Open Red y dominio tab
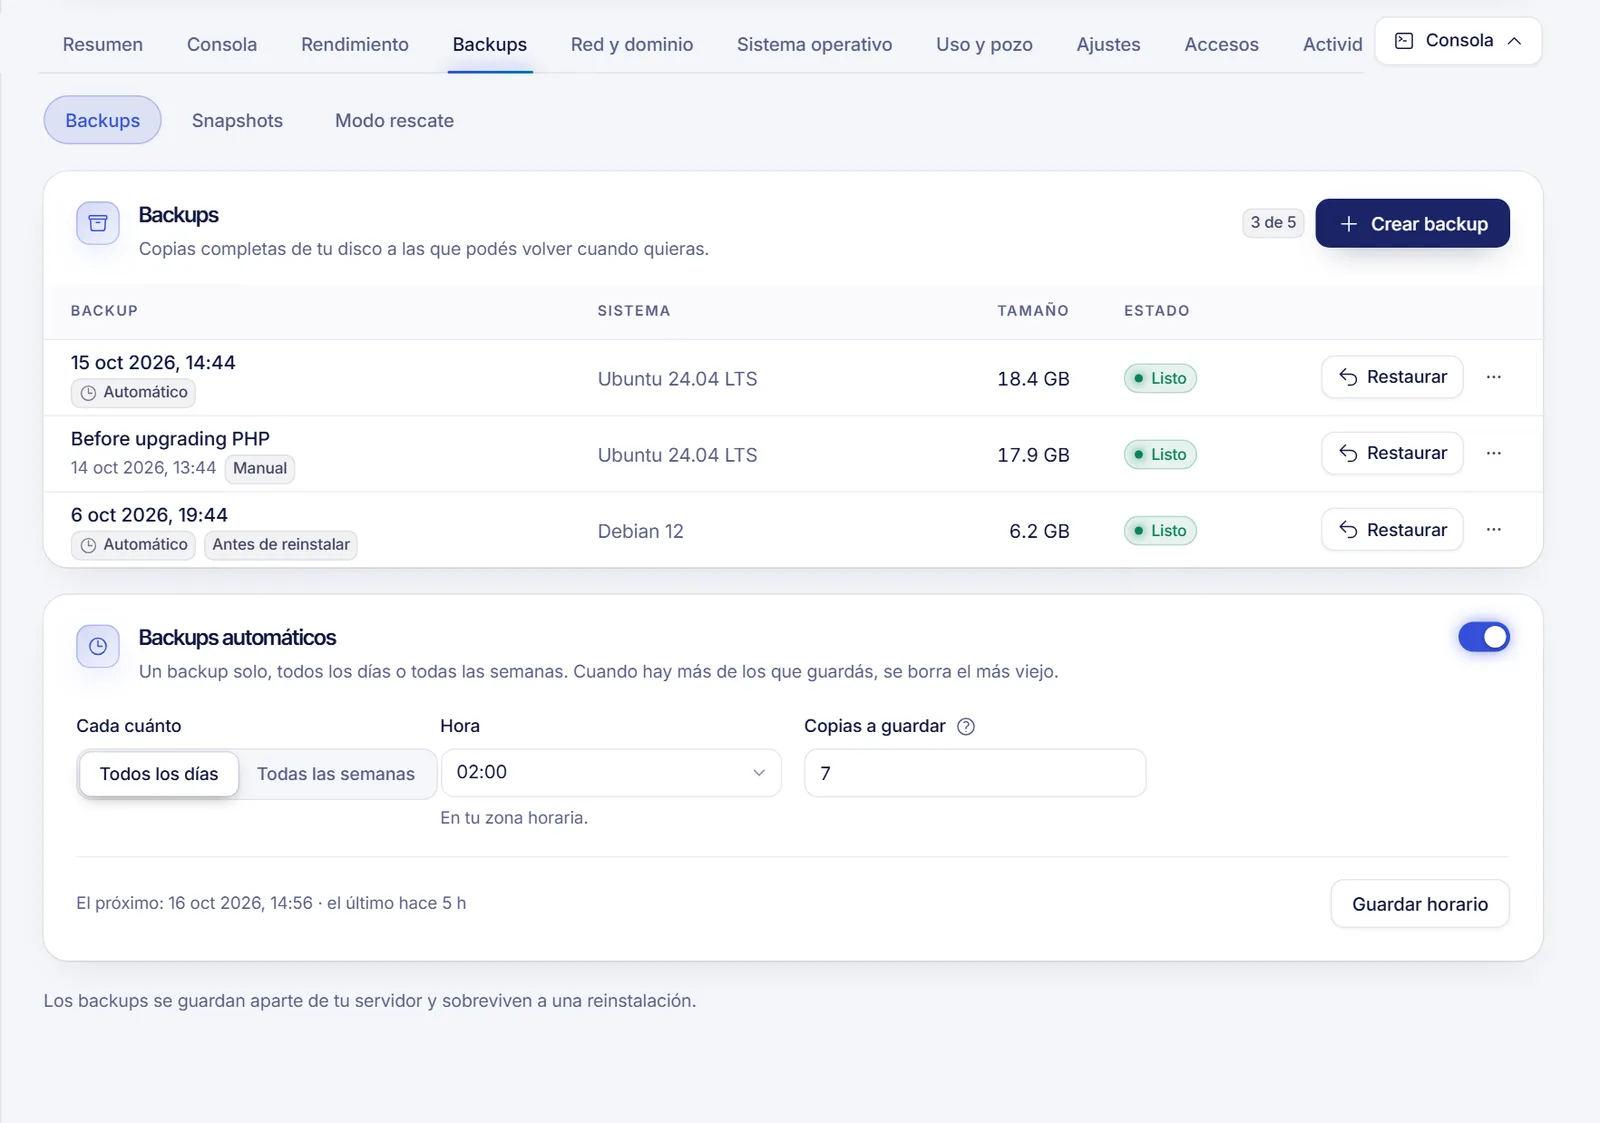This screenshot has height=1123, width=1600. click(632, 44)
